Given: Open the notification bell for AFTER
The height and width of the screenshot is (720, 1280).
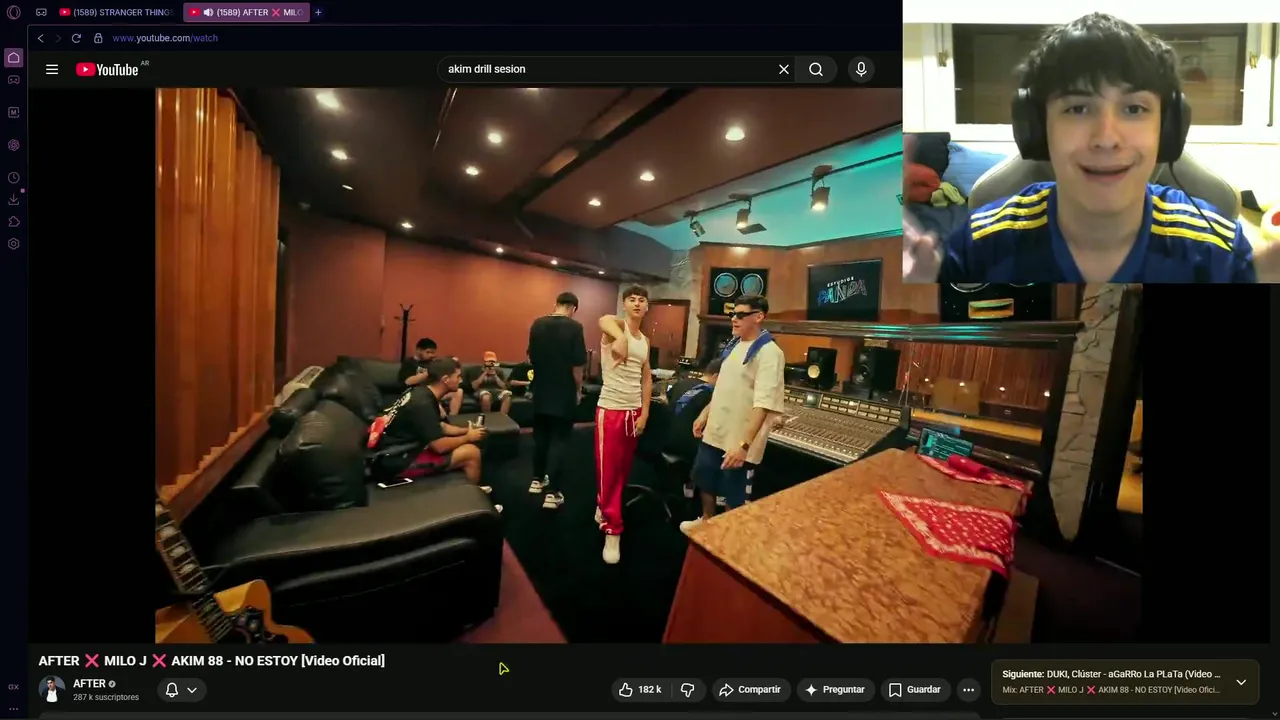Looking at the screenshot, I should click(x=172, y=690).
